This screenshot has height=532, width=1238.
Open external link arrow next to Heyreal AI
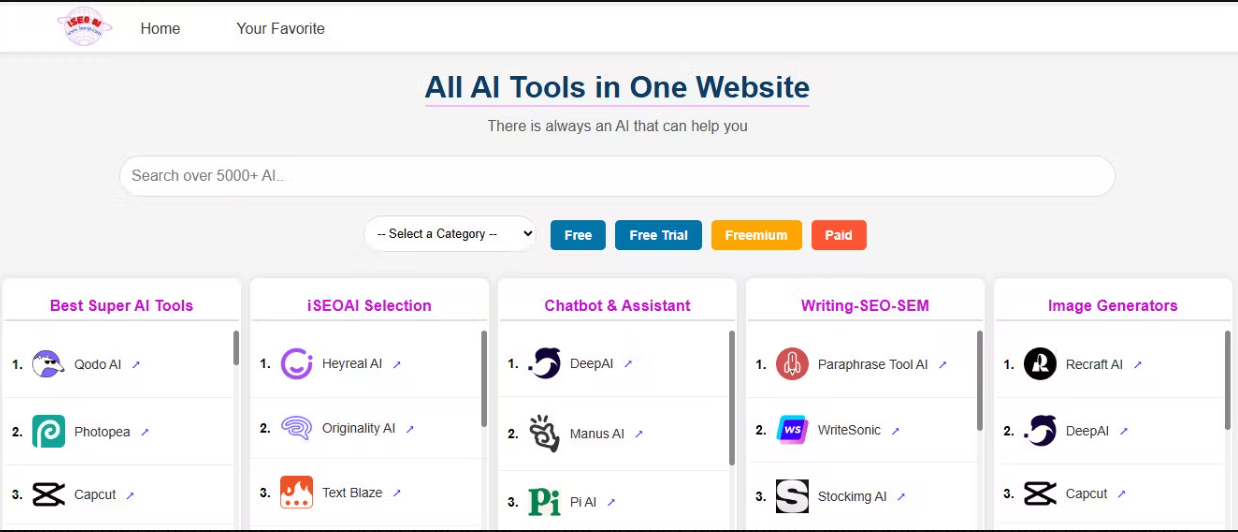point(397,365)
